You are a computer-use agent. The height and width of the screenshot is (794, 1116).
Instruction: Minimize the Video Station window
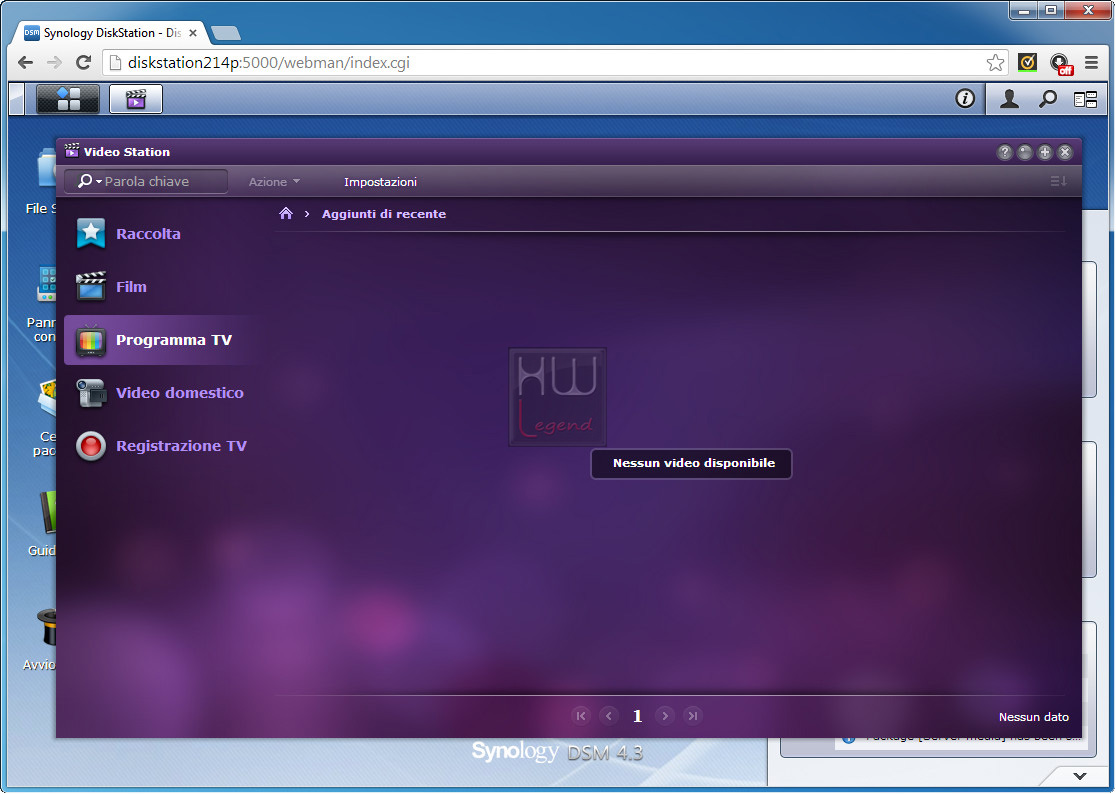coord(1024,152)
